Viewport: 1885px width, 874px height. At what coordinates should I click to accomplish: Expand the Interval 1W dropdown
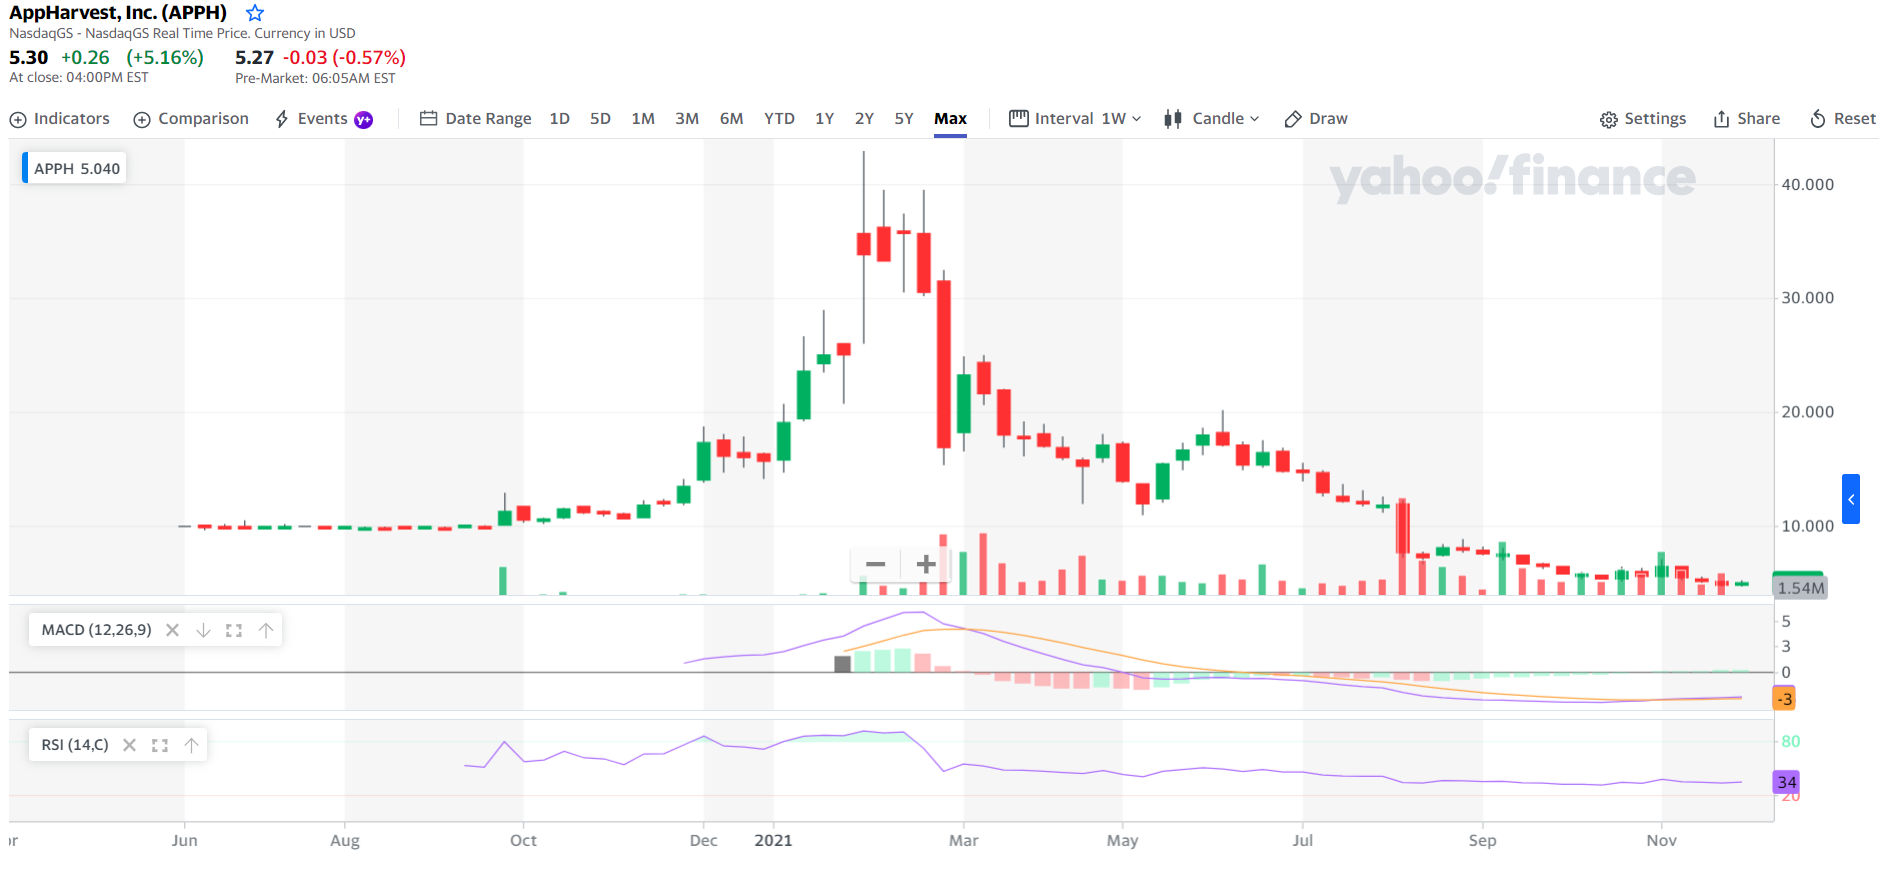click(x=1075, y=119)
